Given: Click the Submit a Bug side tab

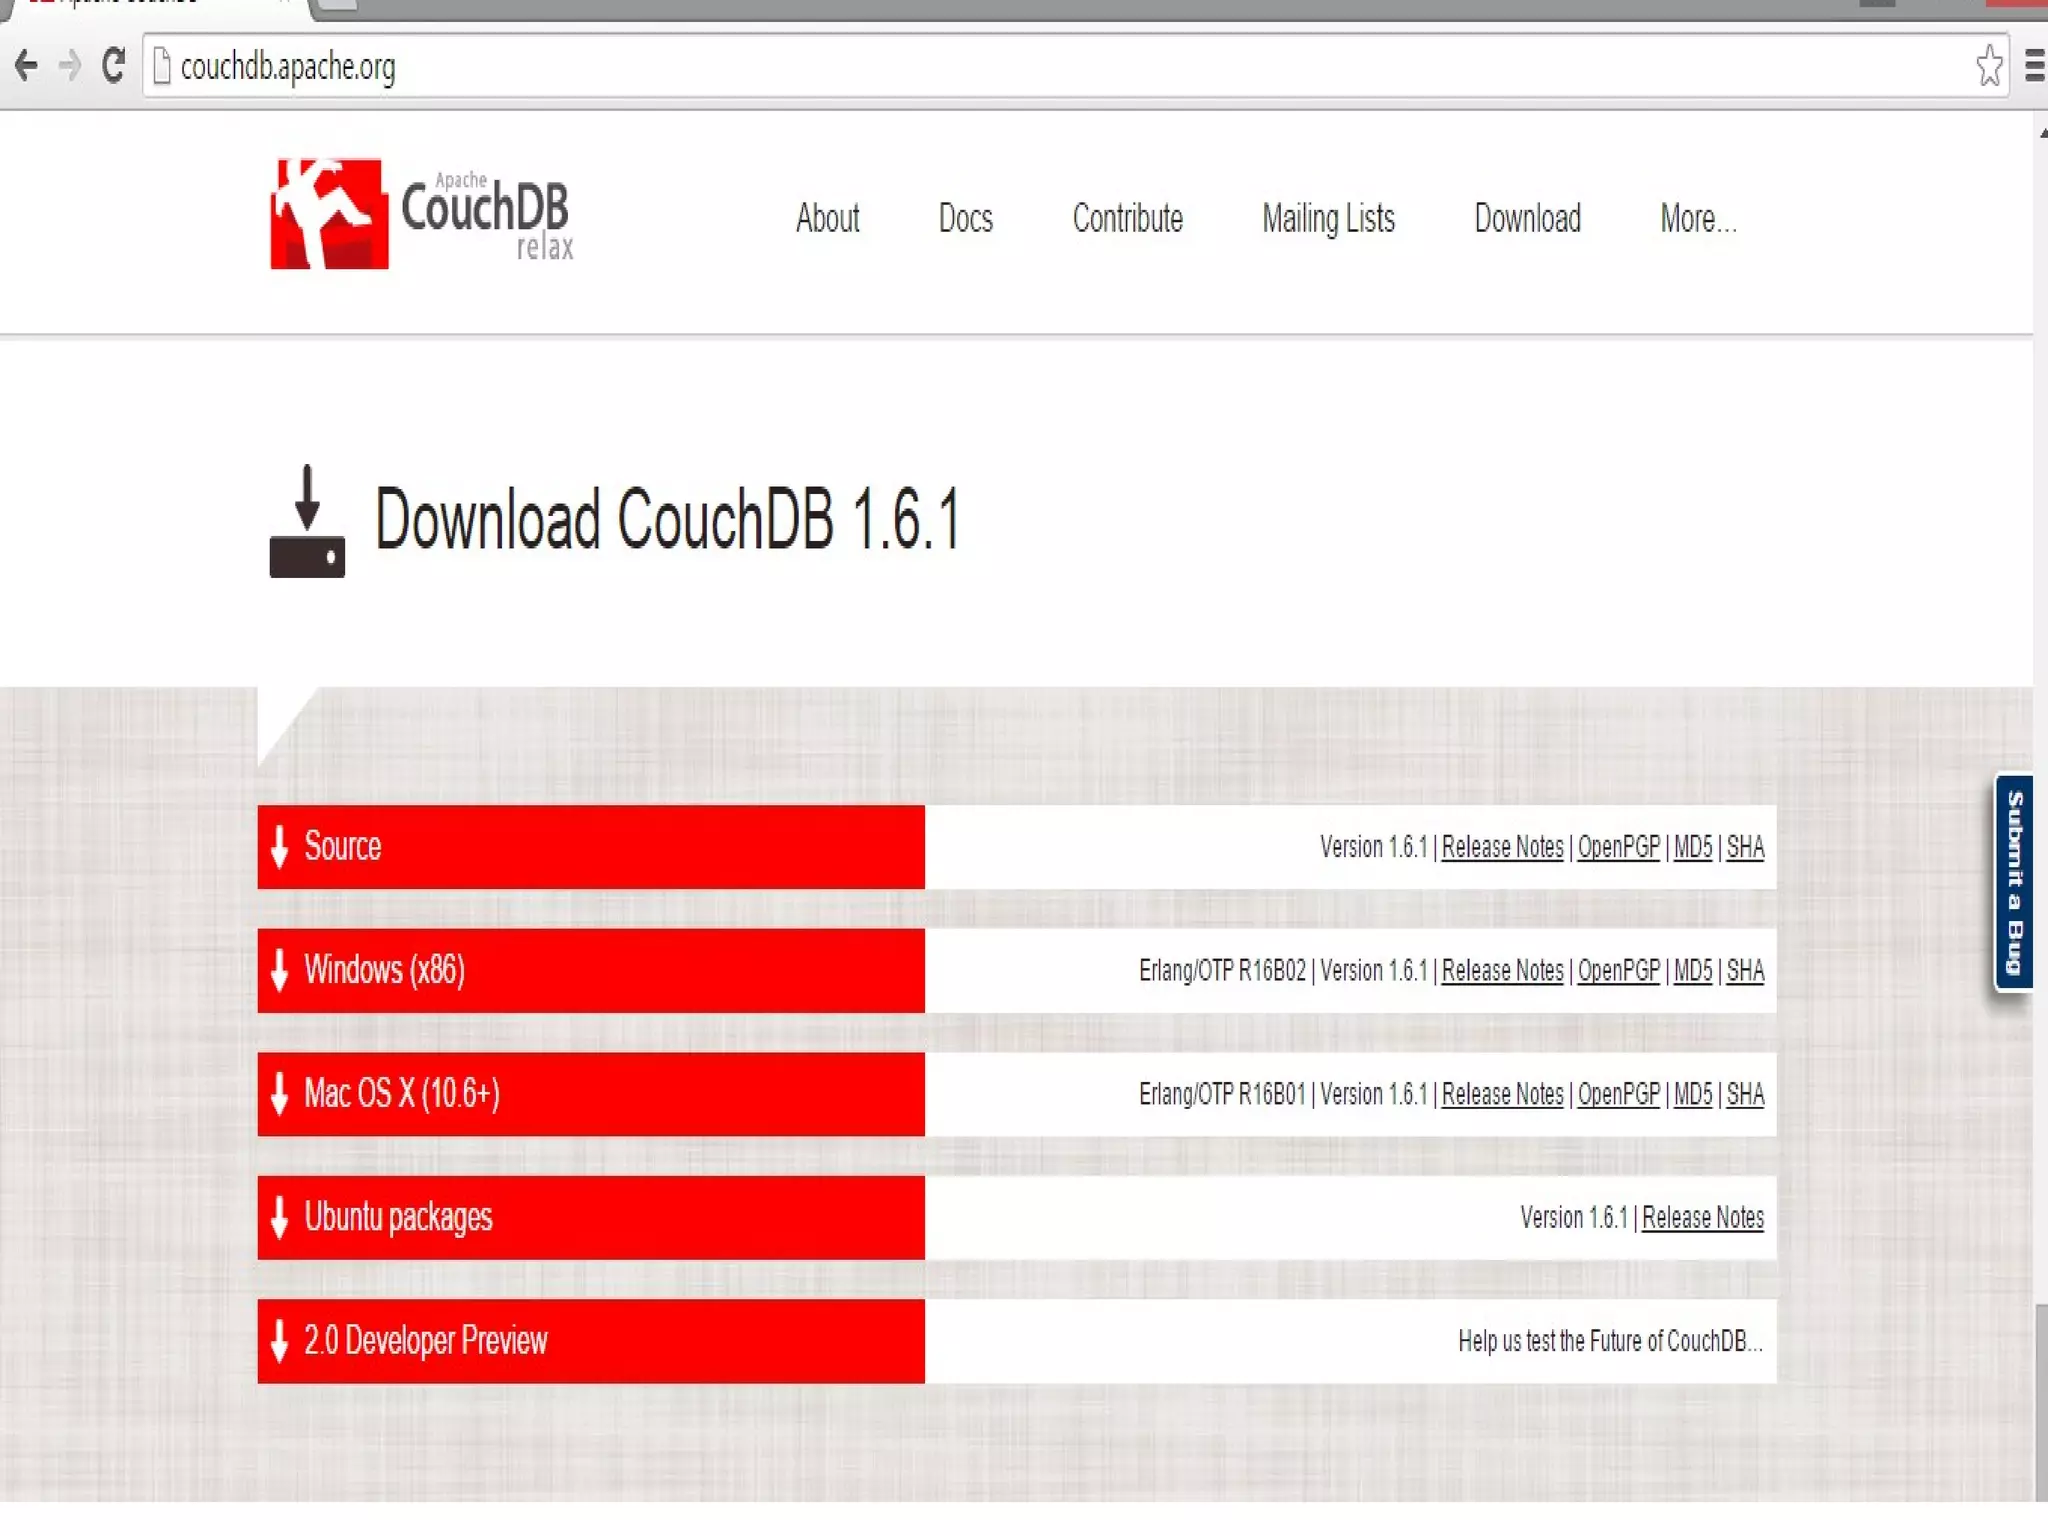Looking at the screenshot, I should pos(2014,882).
